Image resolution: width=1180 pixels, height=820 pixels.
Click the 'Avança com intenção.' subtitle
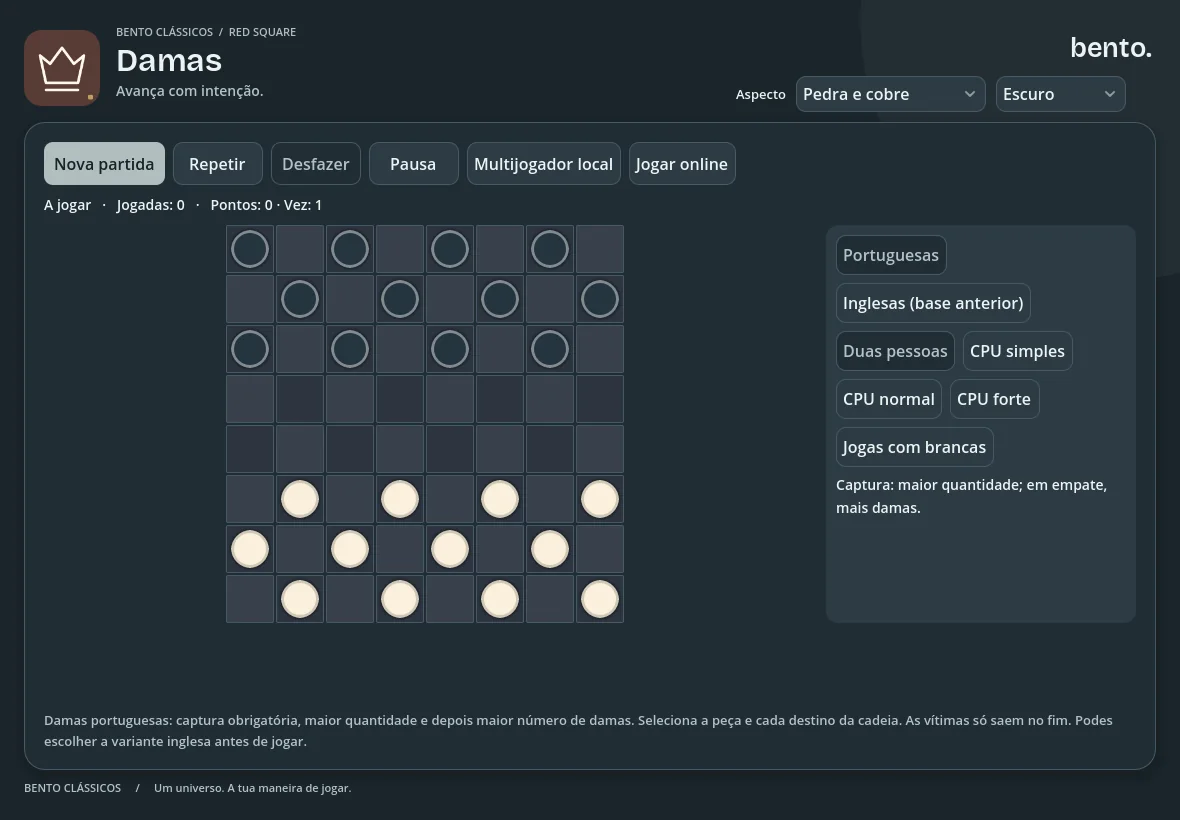(190, 91)
